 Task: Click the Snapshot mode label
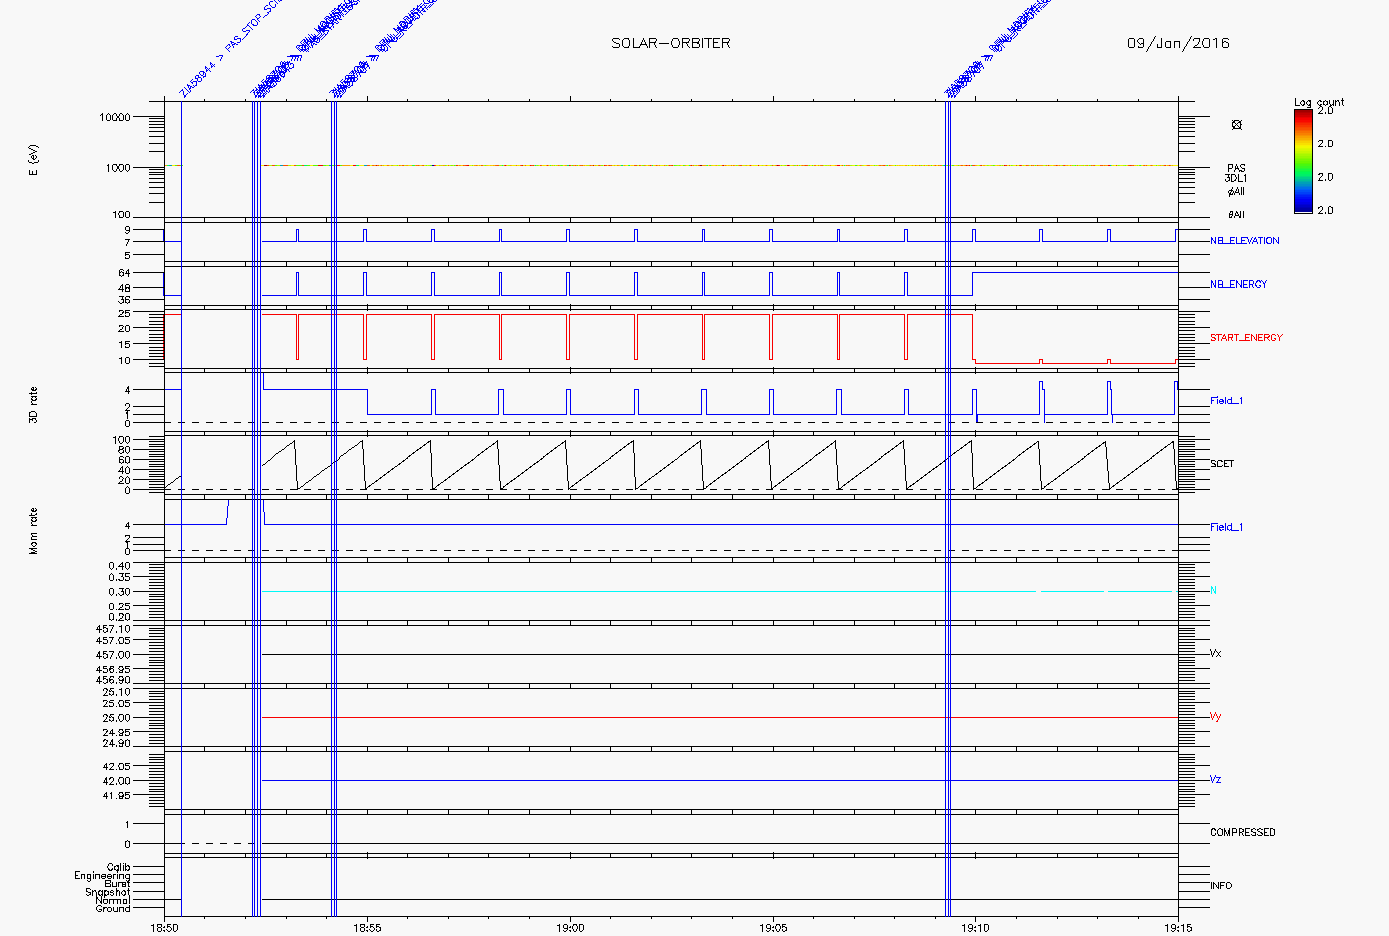point(107,892)
